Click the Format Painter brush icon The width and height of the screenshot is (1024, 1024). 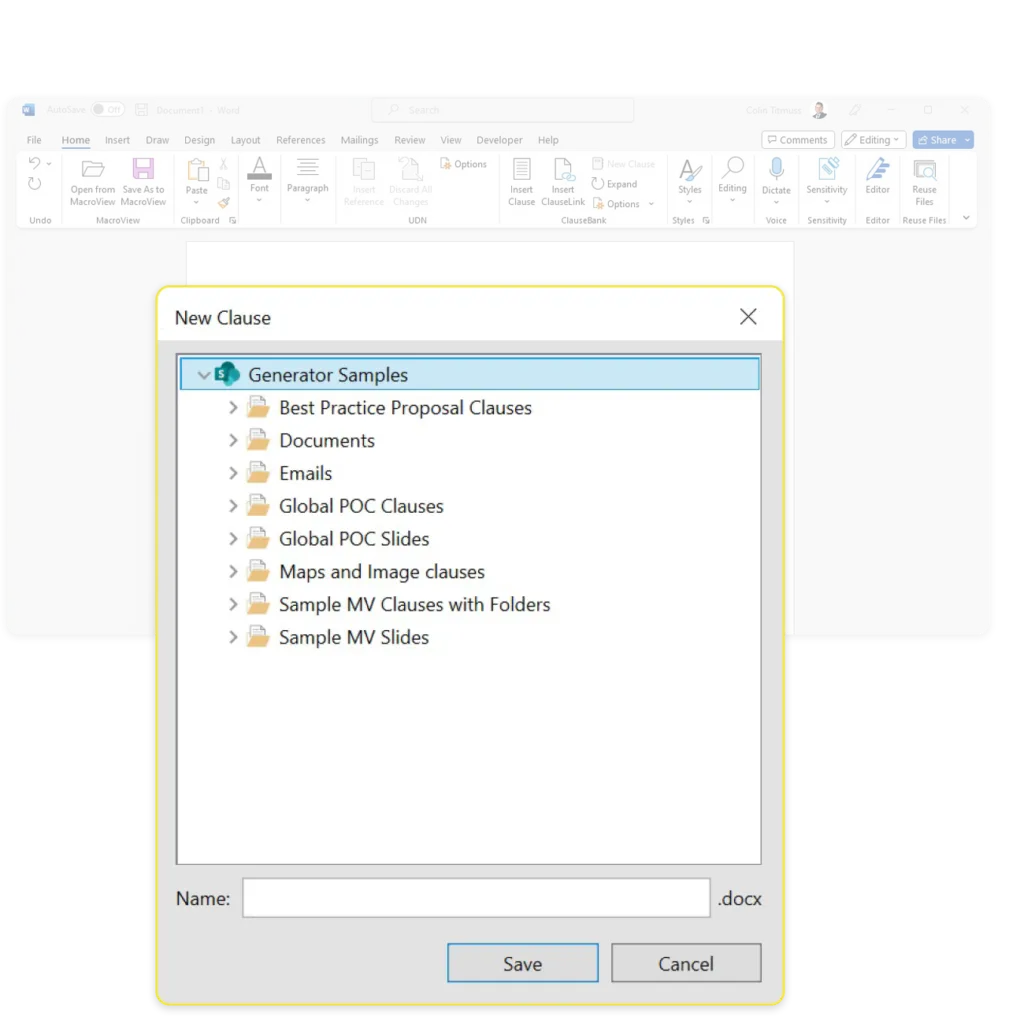[223, 202]
